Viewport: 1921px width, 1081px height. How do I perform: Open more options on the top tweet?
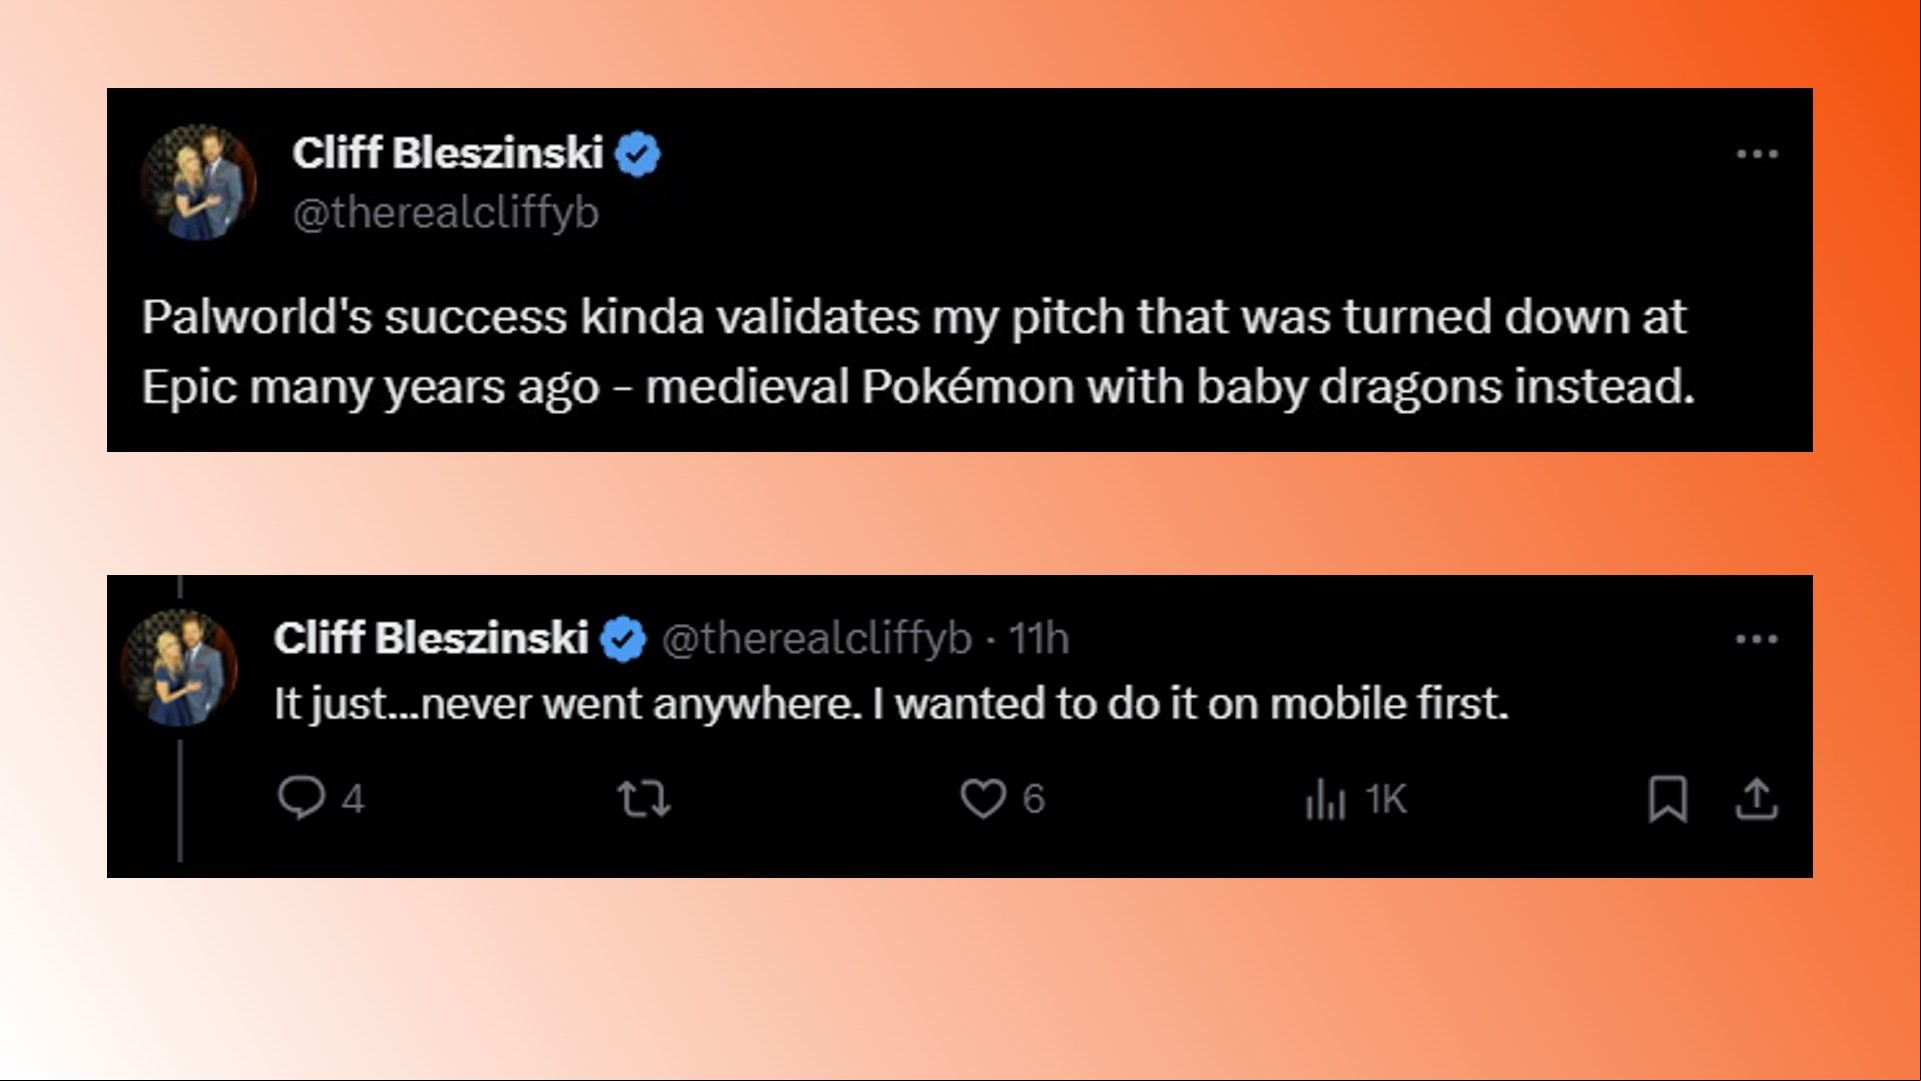coord(1757,154)
